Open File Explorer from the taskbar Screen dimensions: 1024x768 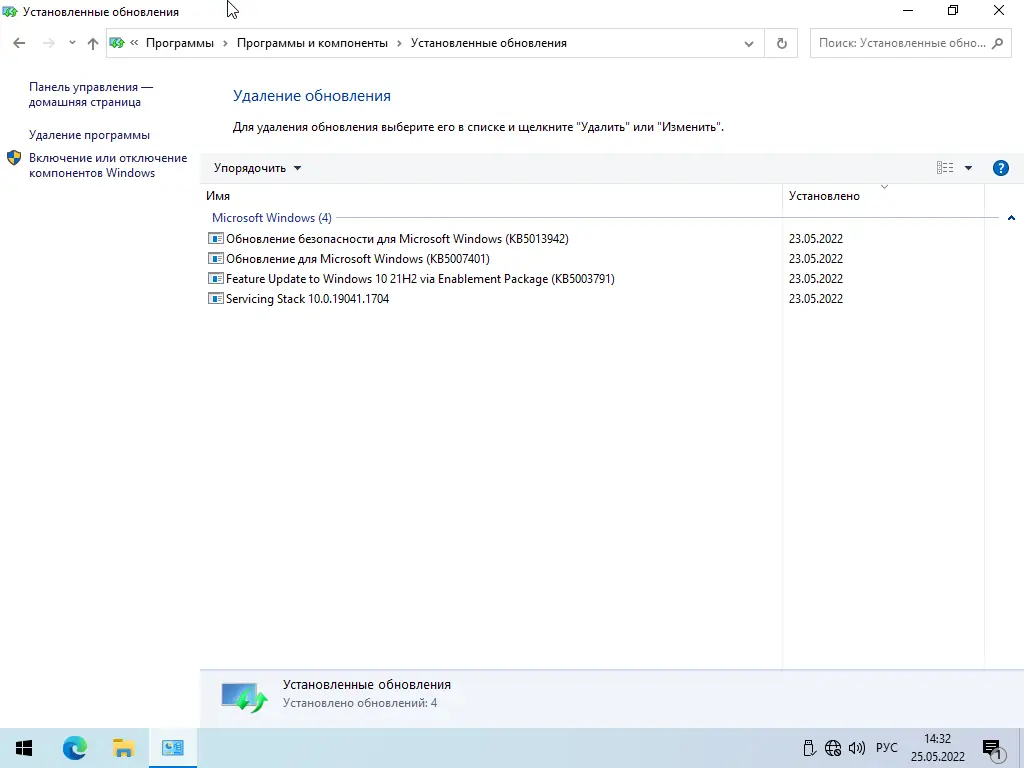pyautogui.click(x=123, y=748)
